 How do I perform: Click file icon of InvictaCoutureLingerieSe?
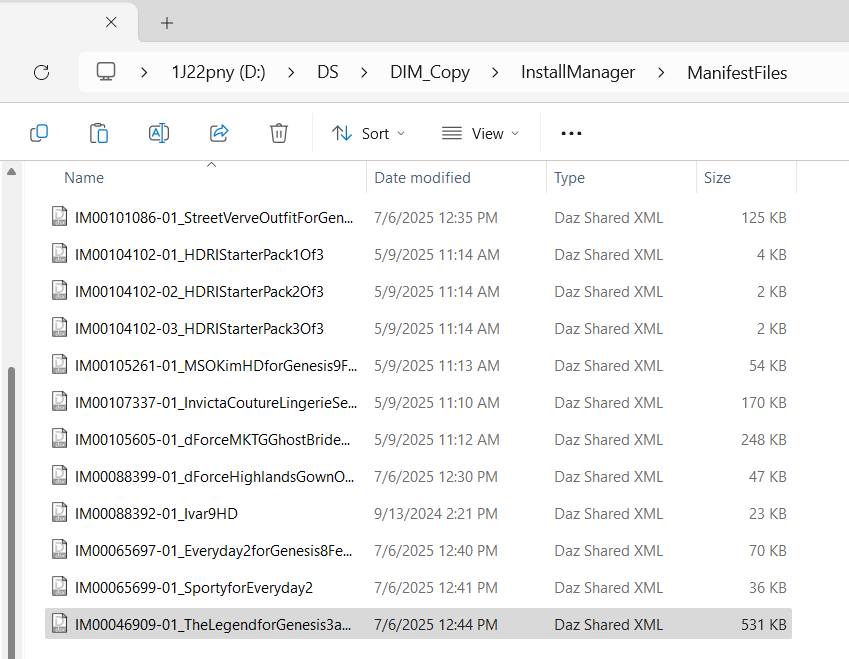tap(60, 402)
